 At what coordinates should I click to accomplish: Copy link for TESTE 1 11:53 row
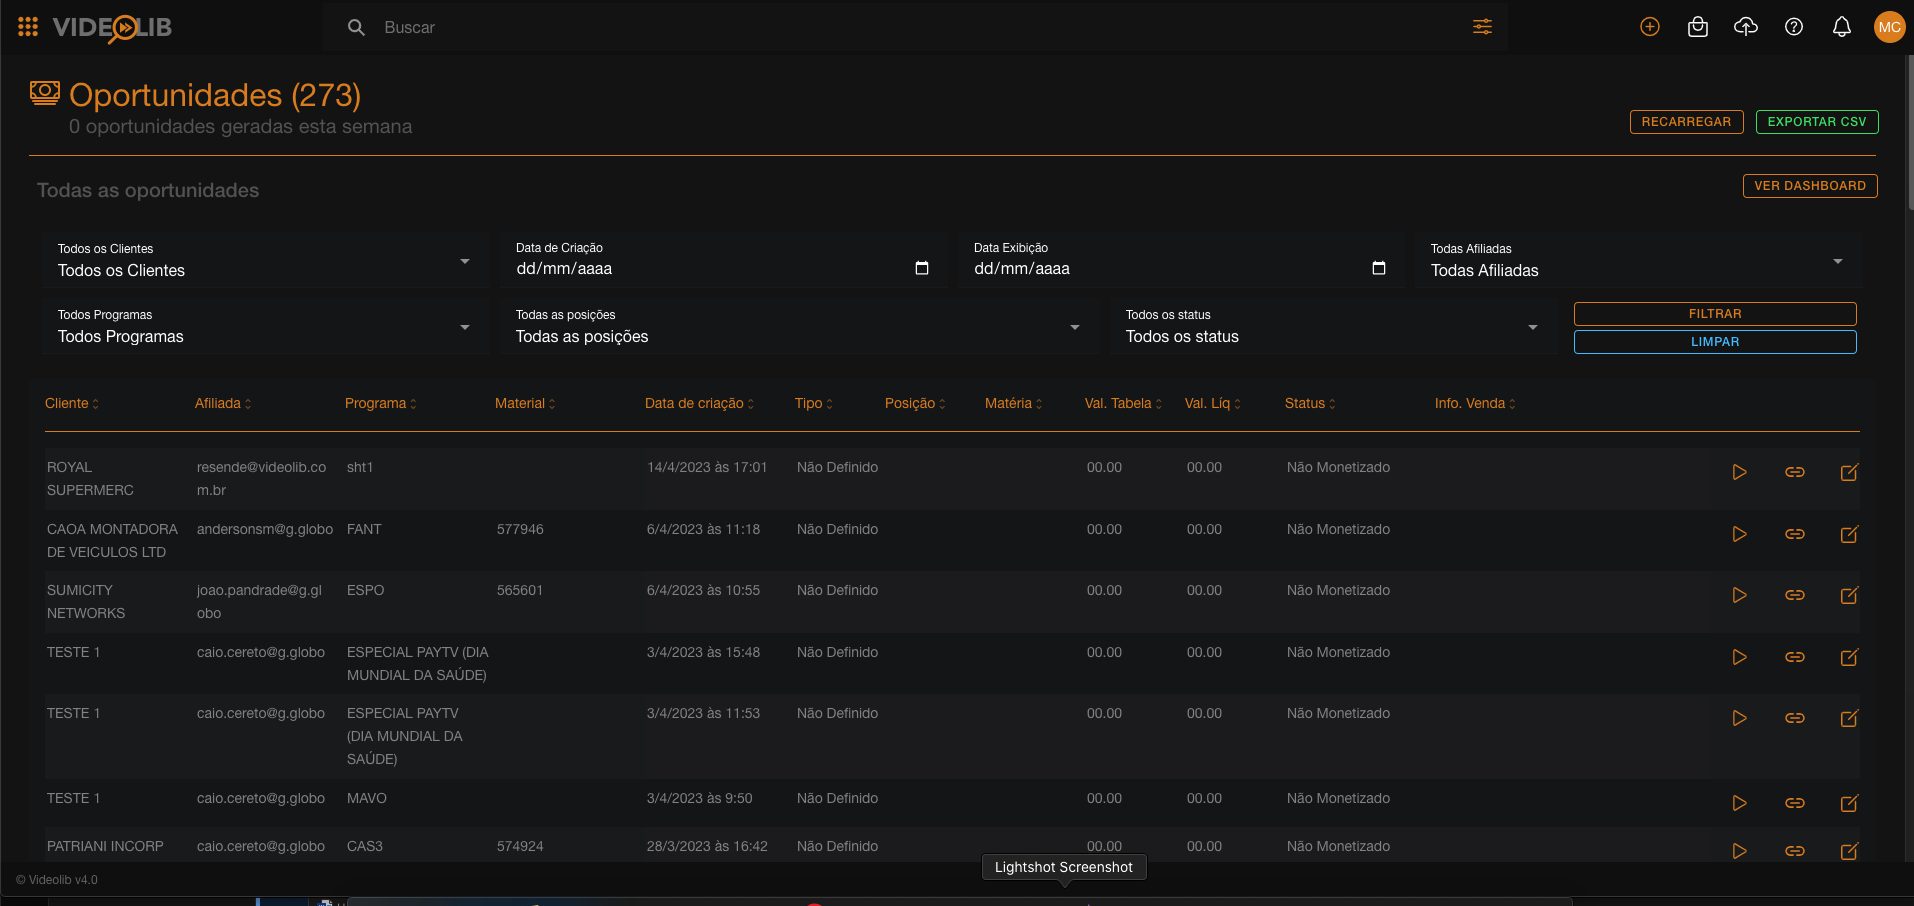coord(1795,718)
